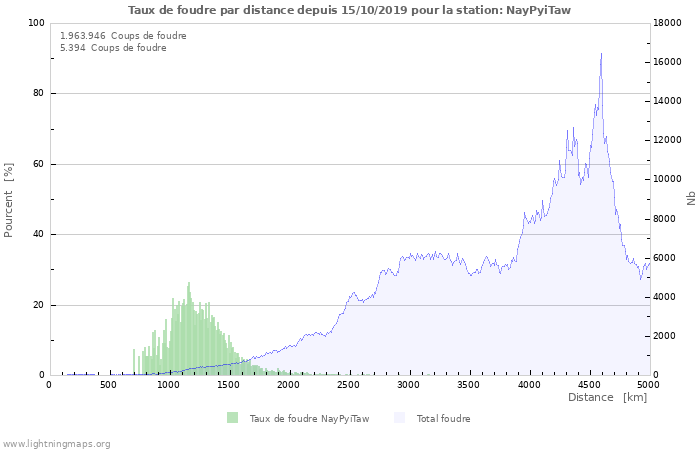700x450 pixels.
Task: Click the tallest green bar's top
Action: coord(188,283)
